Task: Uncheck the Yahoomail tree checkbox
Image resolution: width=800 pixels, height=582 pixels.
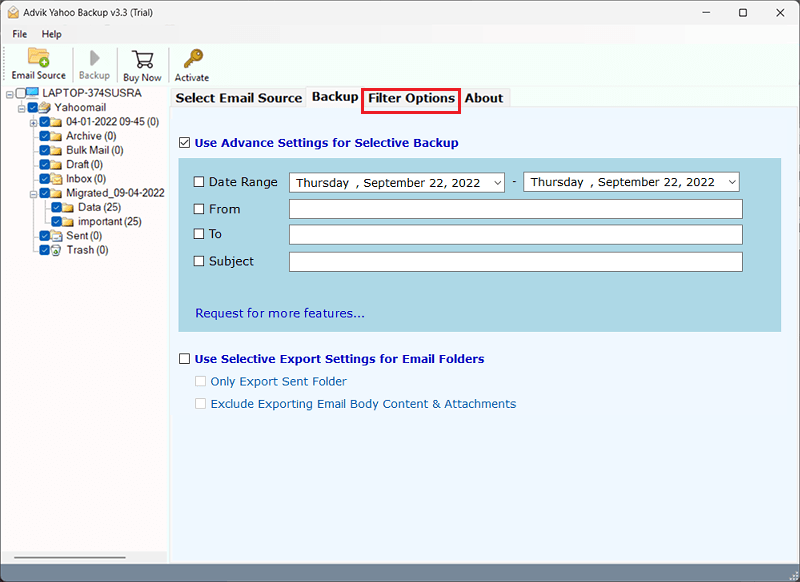Action: [x=33, y=107]
